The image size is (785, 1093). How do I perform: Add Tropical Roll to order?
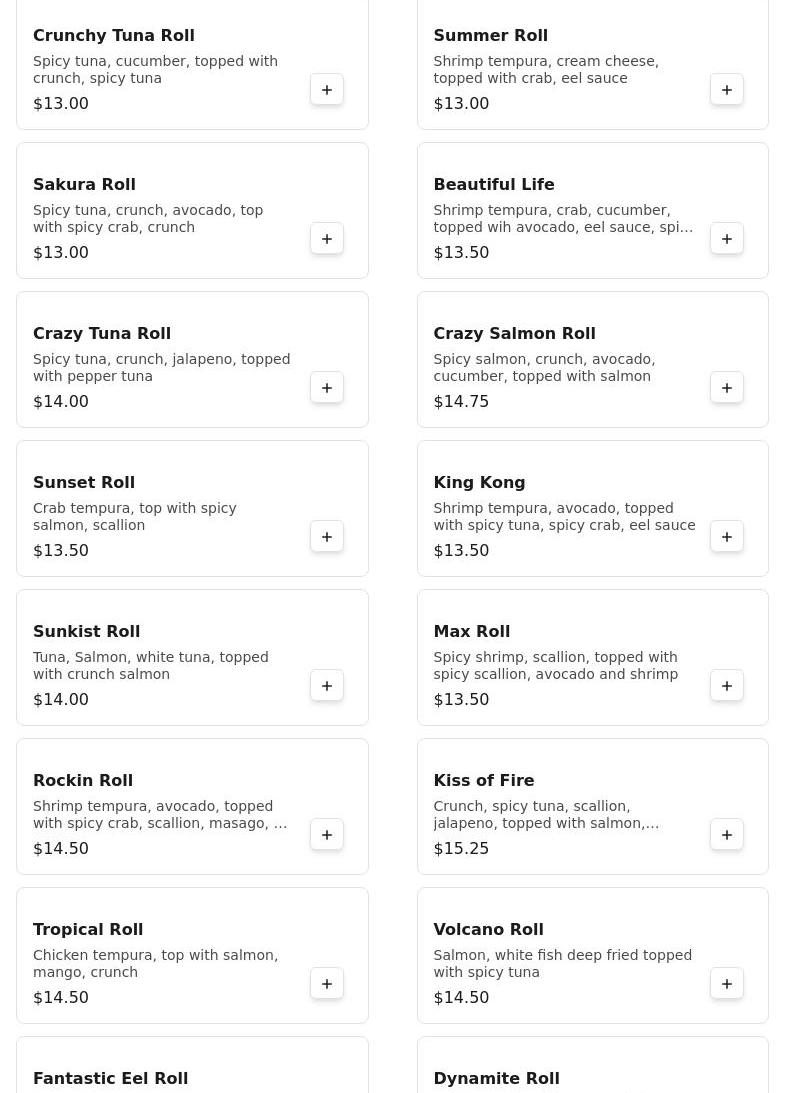[x=327, y=984]
